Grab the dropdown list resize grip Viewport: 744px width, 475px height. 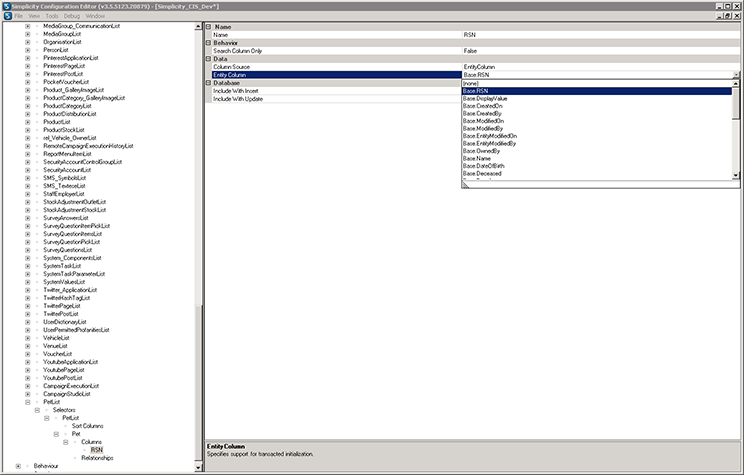point(465,185)
